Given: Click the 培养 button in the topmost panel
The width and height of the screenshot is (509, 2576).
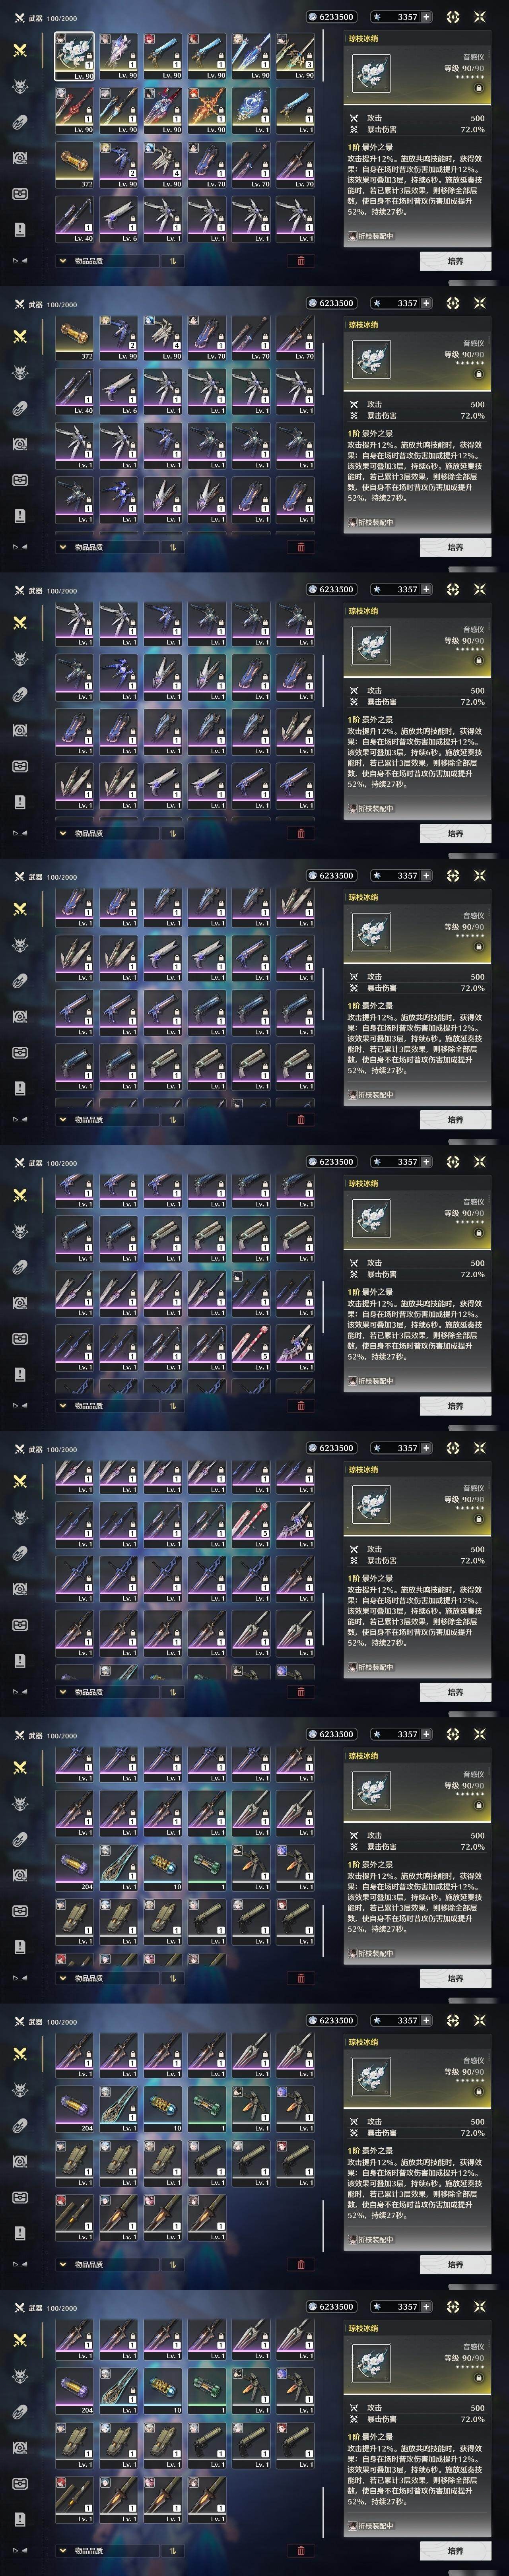Looking at the screenshot, I should 455,261.
